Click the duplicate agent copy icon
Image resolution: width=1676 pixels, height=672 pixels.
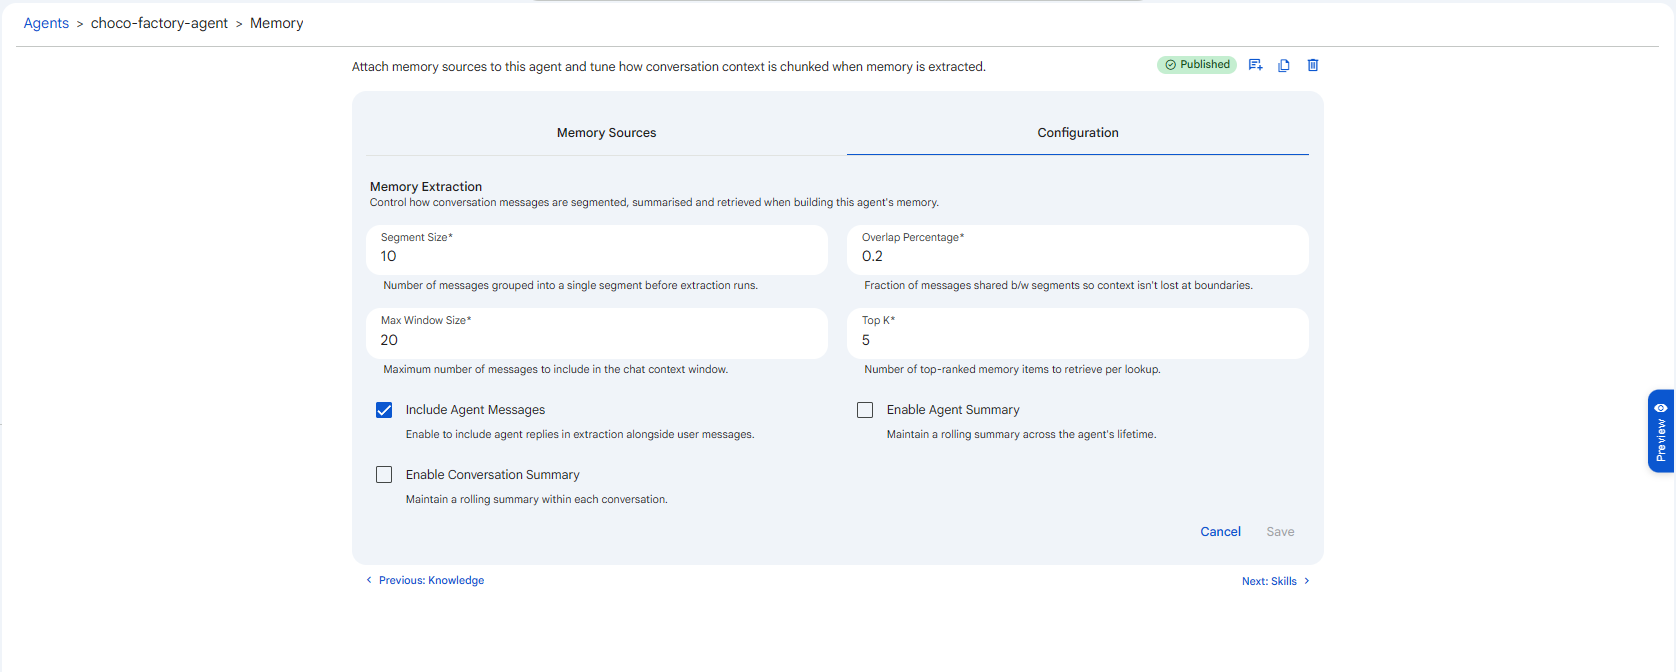coord(1284,65)
